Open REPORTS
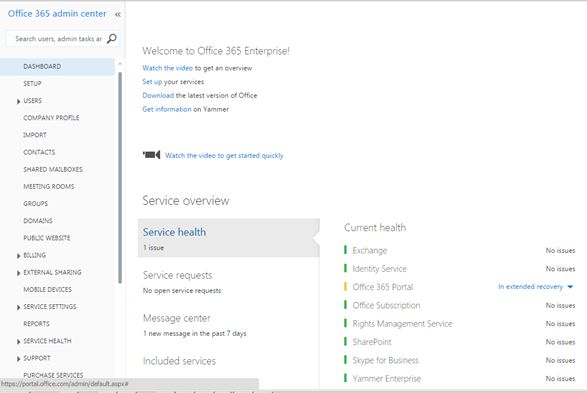The image size is (587, 393). [36, 325]
